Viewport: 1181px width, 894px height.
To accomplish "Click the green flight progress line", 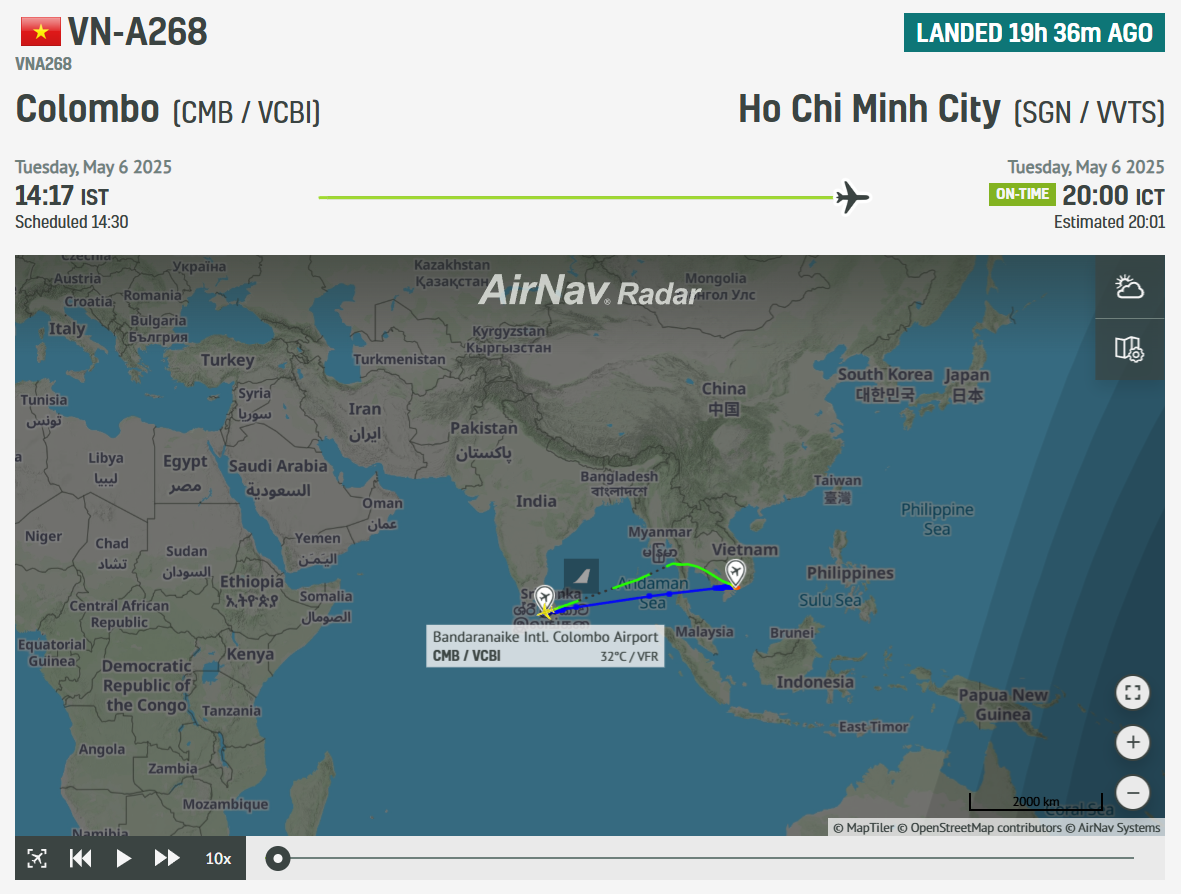I will point(576,197).
